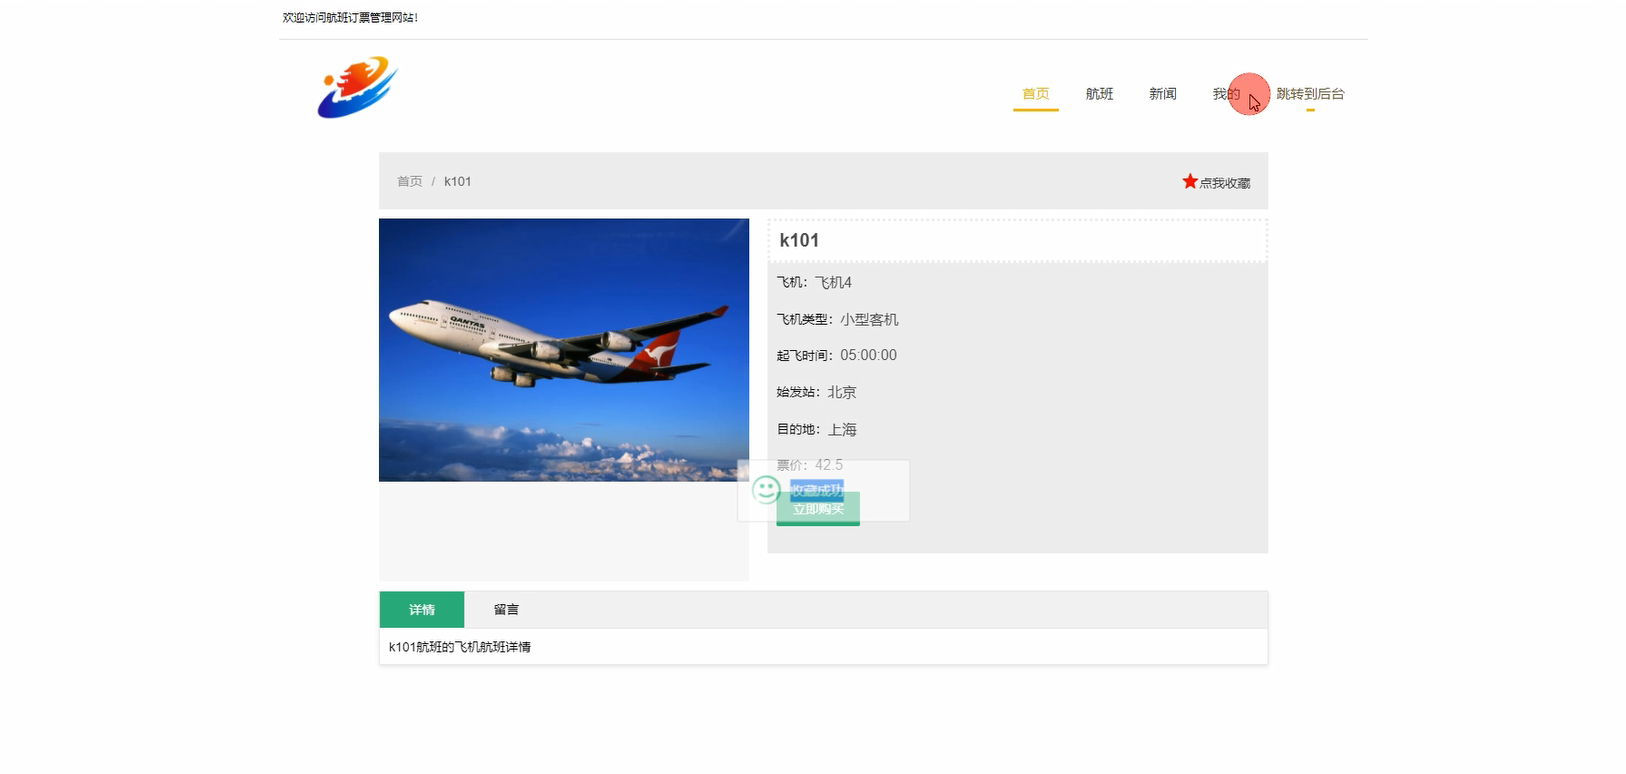The width and height of the screenshot is (1626, 774).
Task: Click the k101 breadcrumb text
Action: pyautogui.click(x=457, y=181)
